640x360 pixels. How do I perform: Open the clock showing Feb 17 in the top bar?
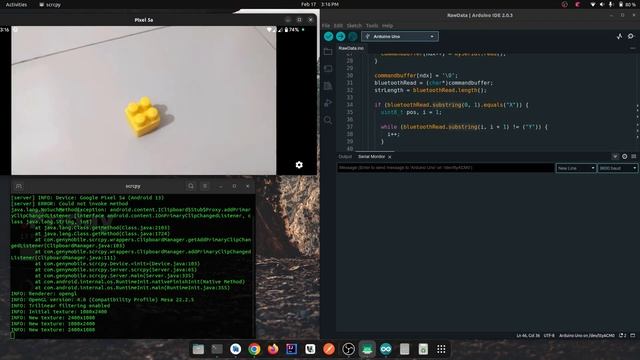[320, 4]
